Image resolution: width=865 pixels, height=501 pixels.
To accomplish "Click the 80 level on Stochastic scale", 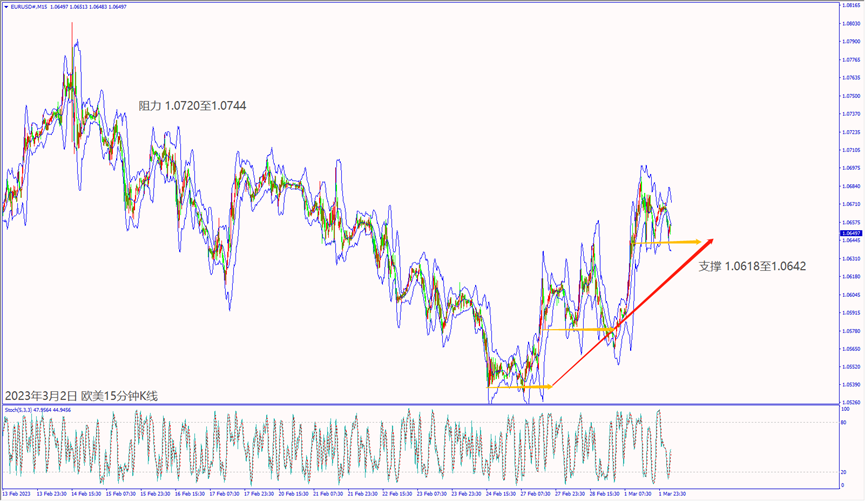I will pos(844,423).
